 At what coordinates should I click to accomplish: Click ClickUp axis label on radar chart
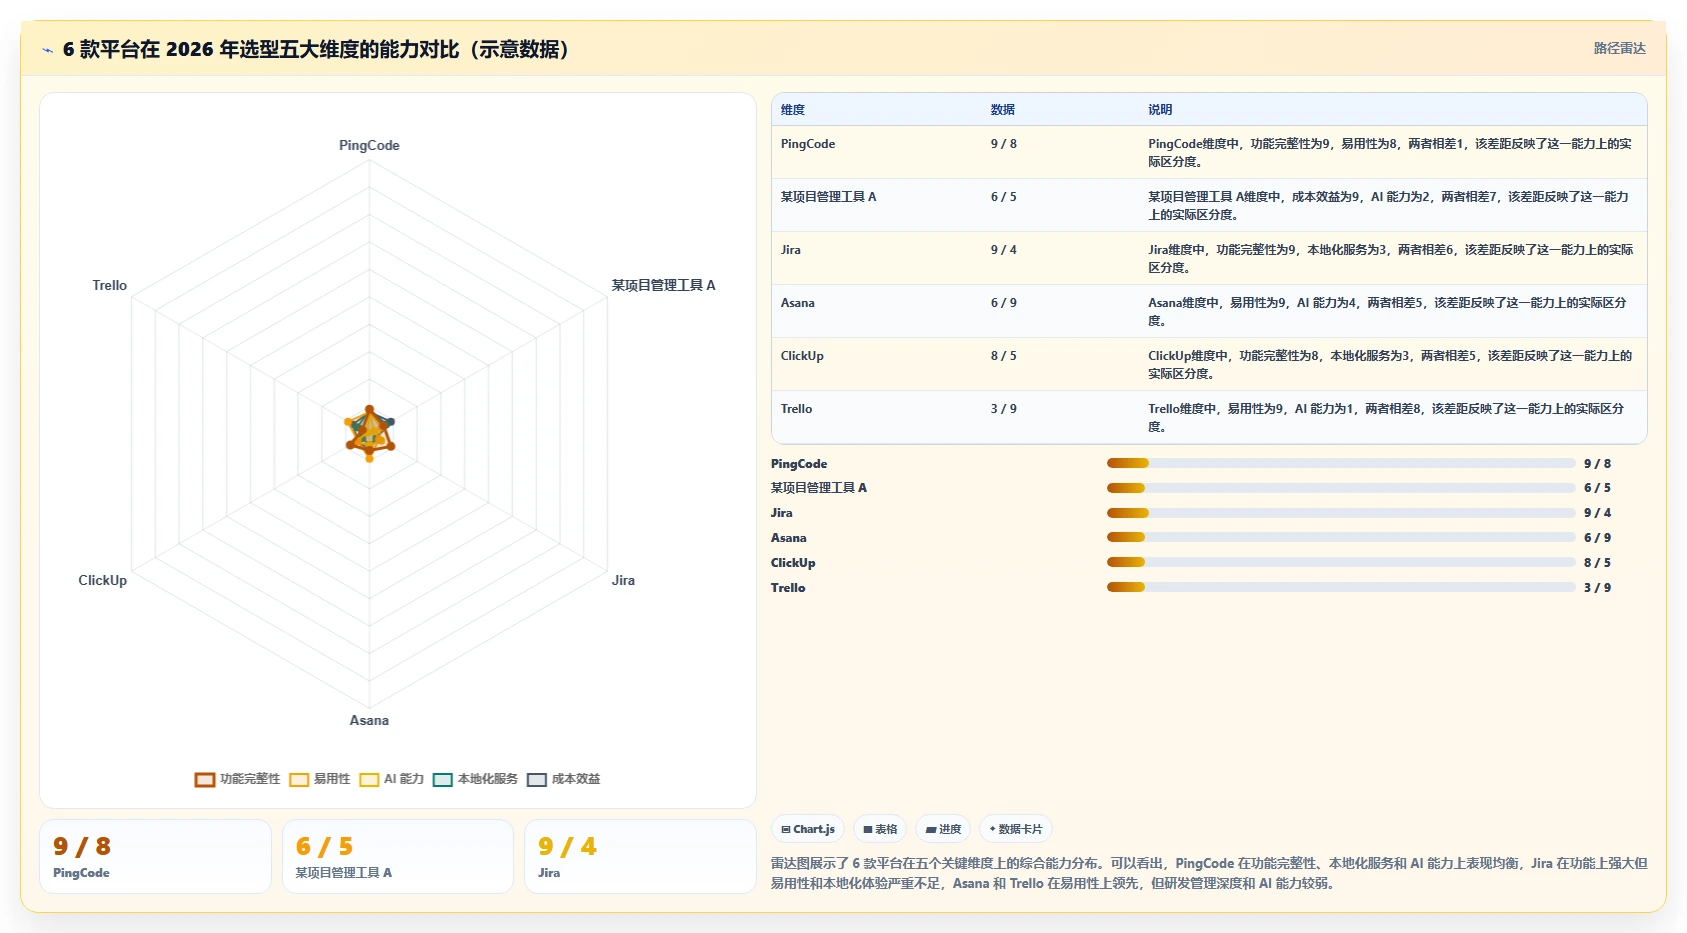103,580
